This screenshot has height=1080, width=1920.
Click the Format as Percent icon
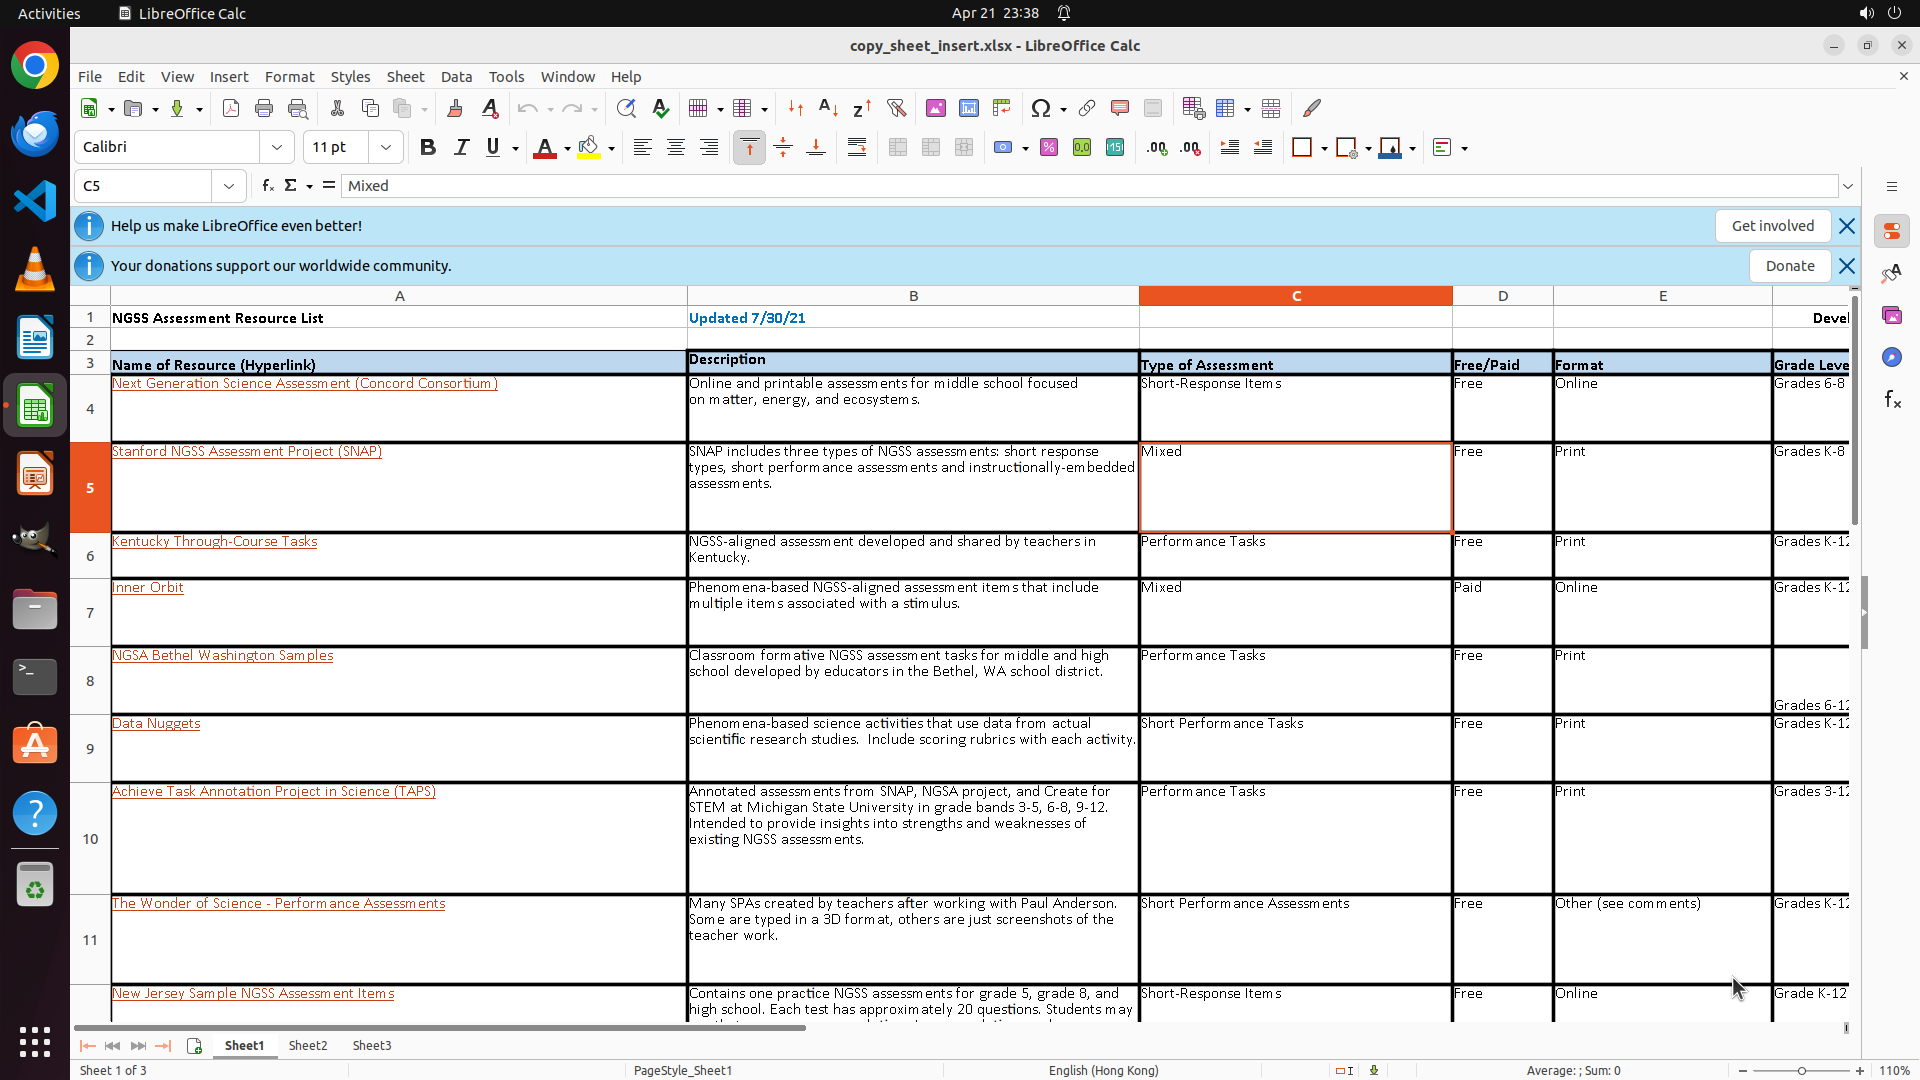coord(1049,148)
